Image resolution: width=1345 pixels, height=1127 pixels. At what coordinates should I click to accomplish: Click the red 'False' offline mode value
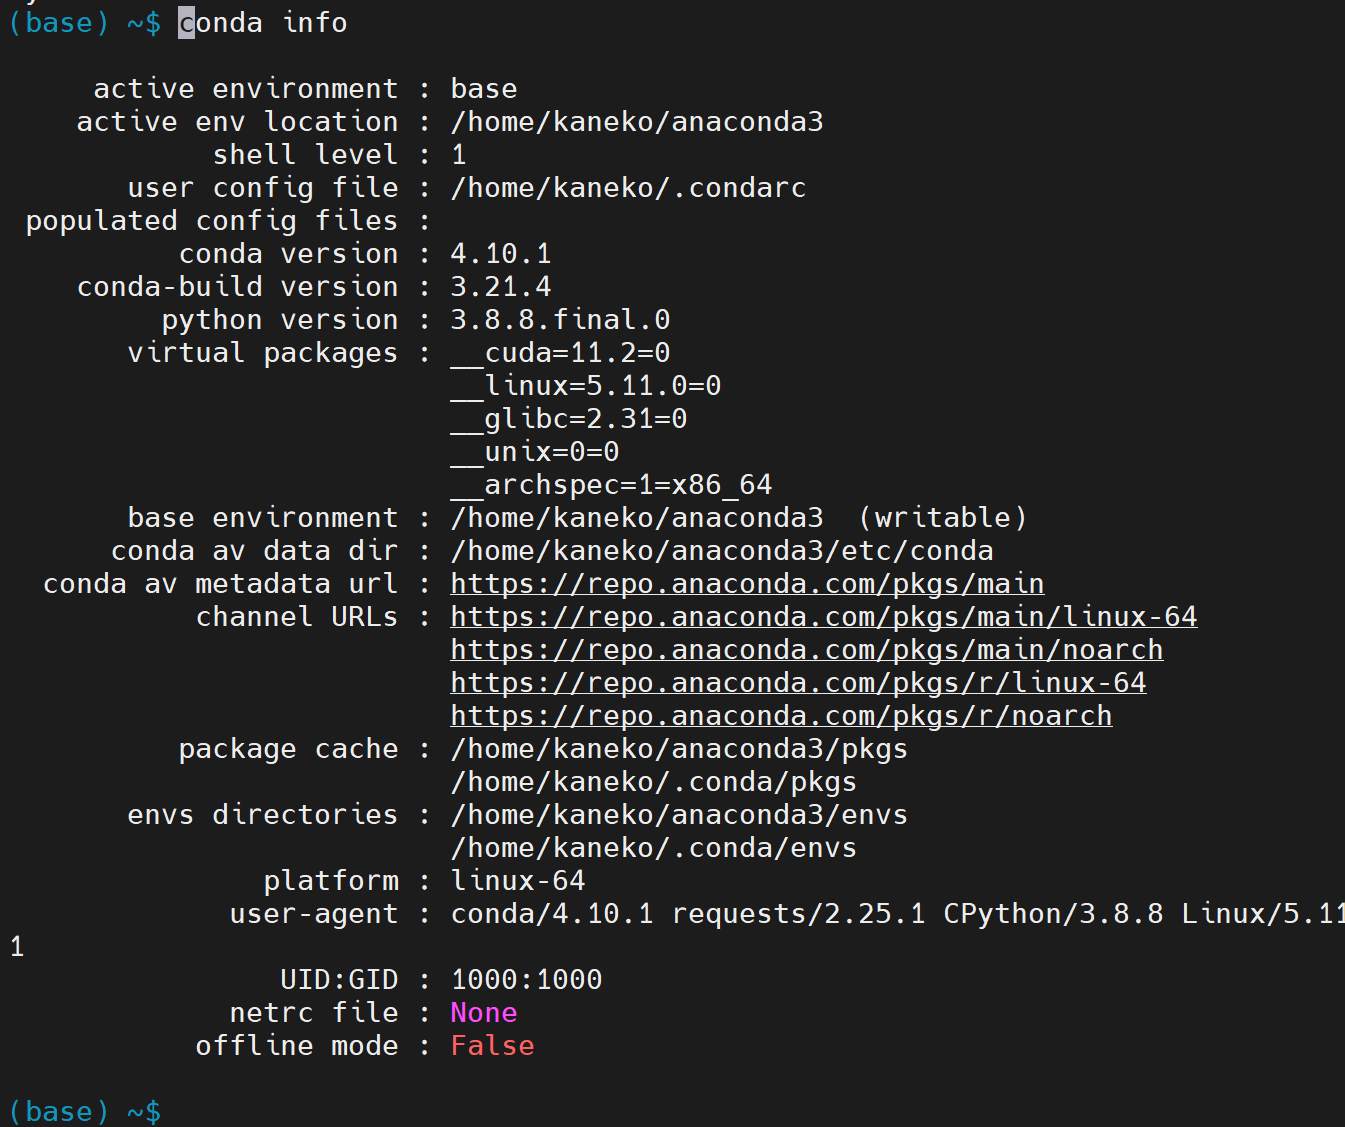pos(492,1046)
